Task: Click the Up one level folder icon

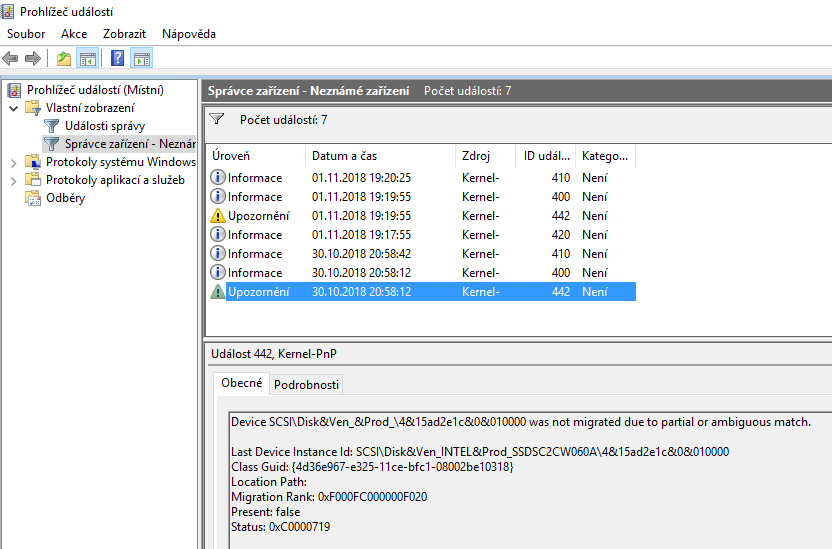Action: tap(64, 58)
